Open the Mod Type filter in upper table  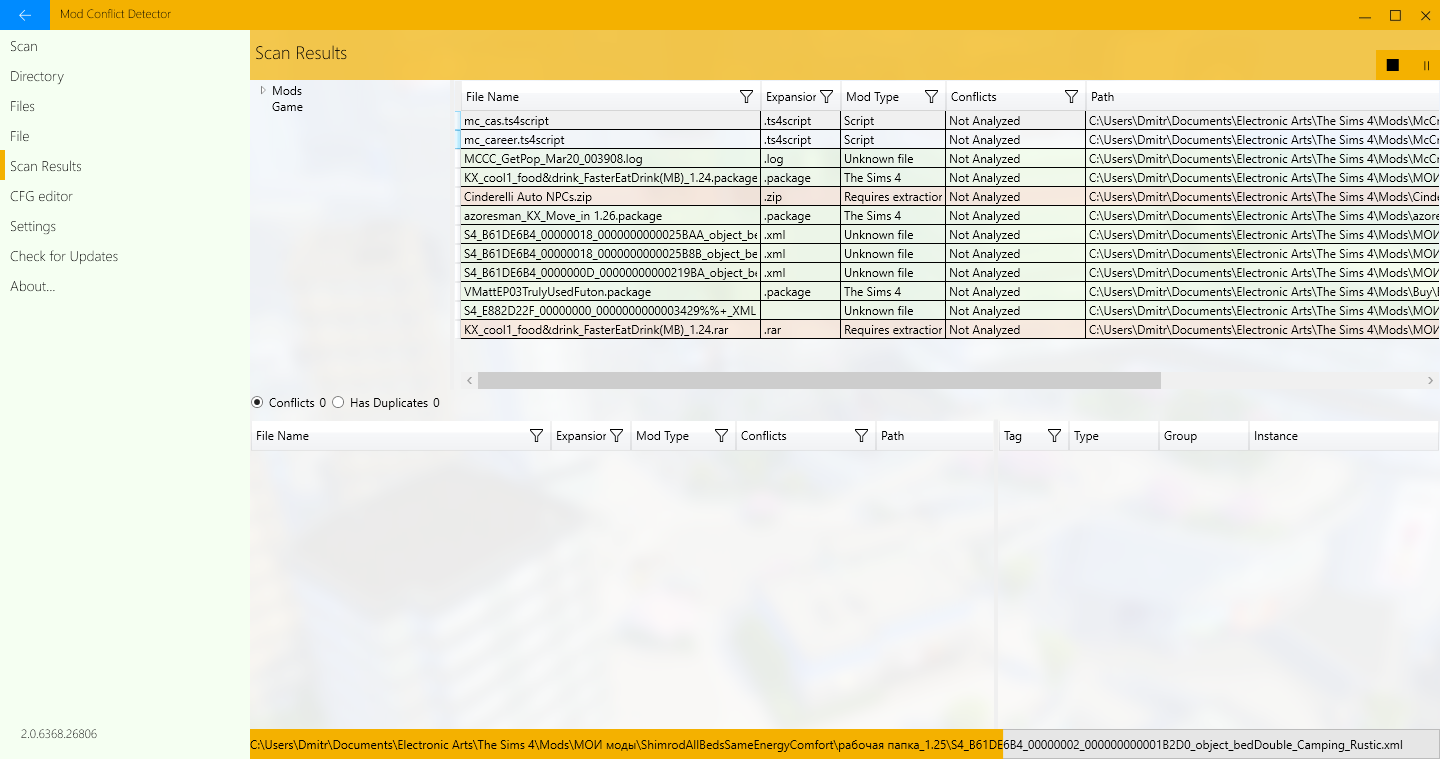click(x=931, y=97)
